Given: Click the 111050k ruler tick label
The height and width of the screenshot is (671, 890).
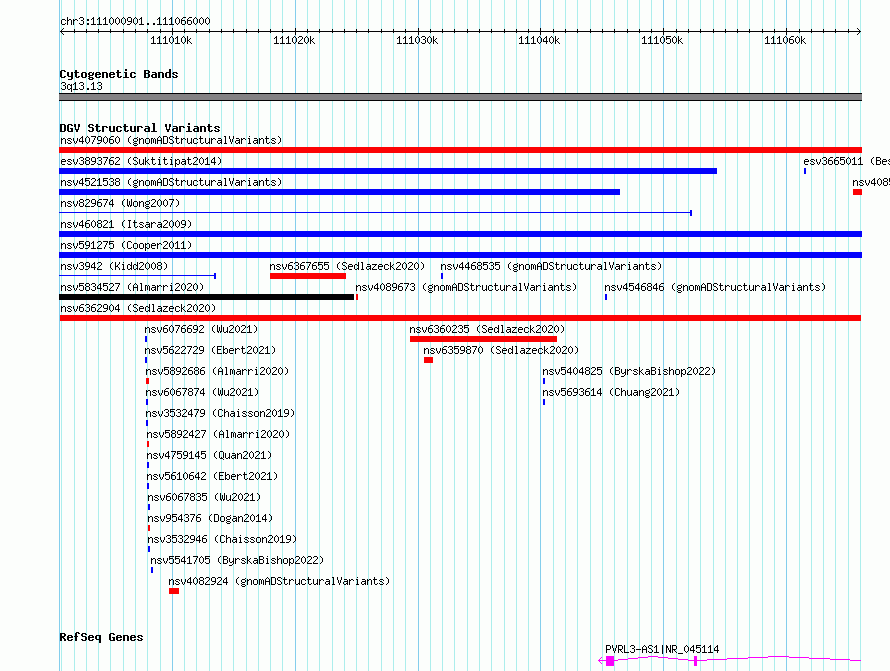Looking at the screenshot, I should [x=662, y=40].
